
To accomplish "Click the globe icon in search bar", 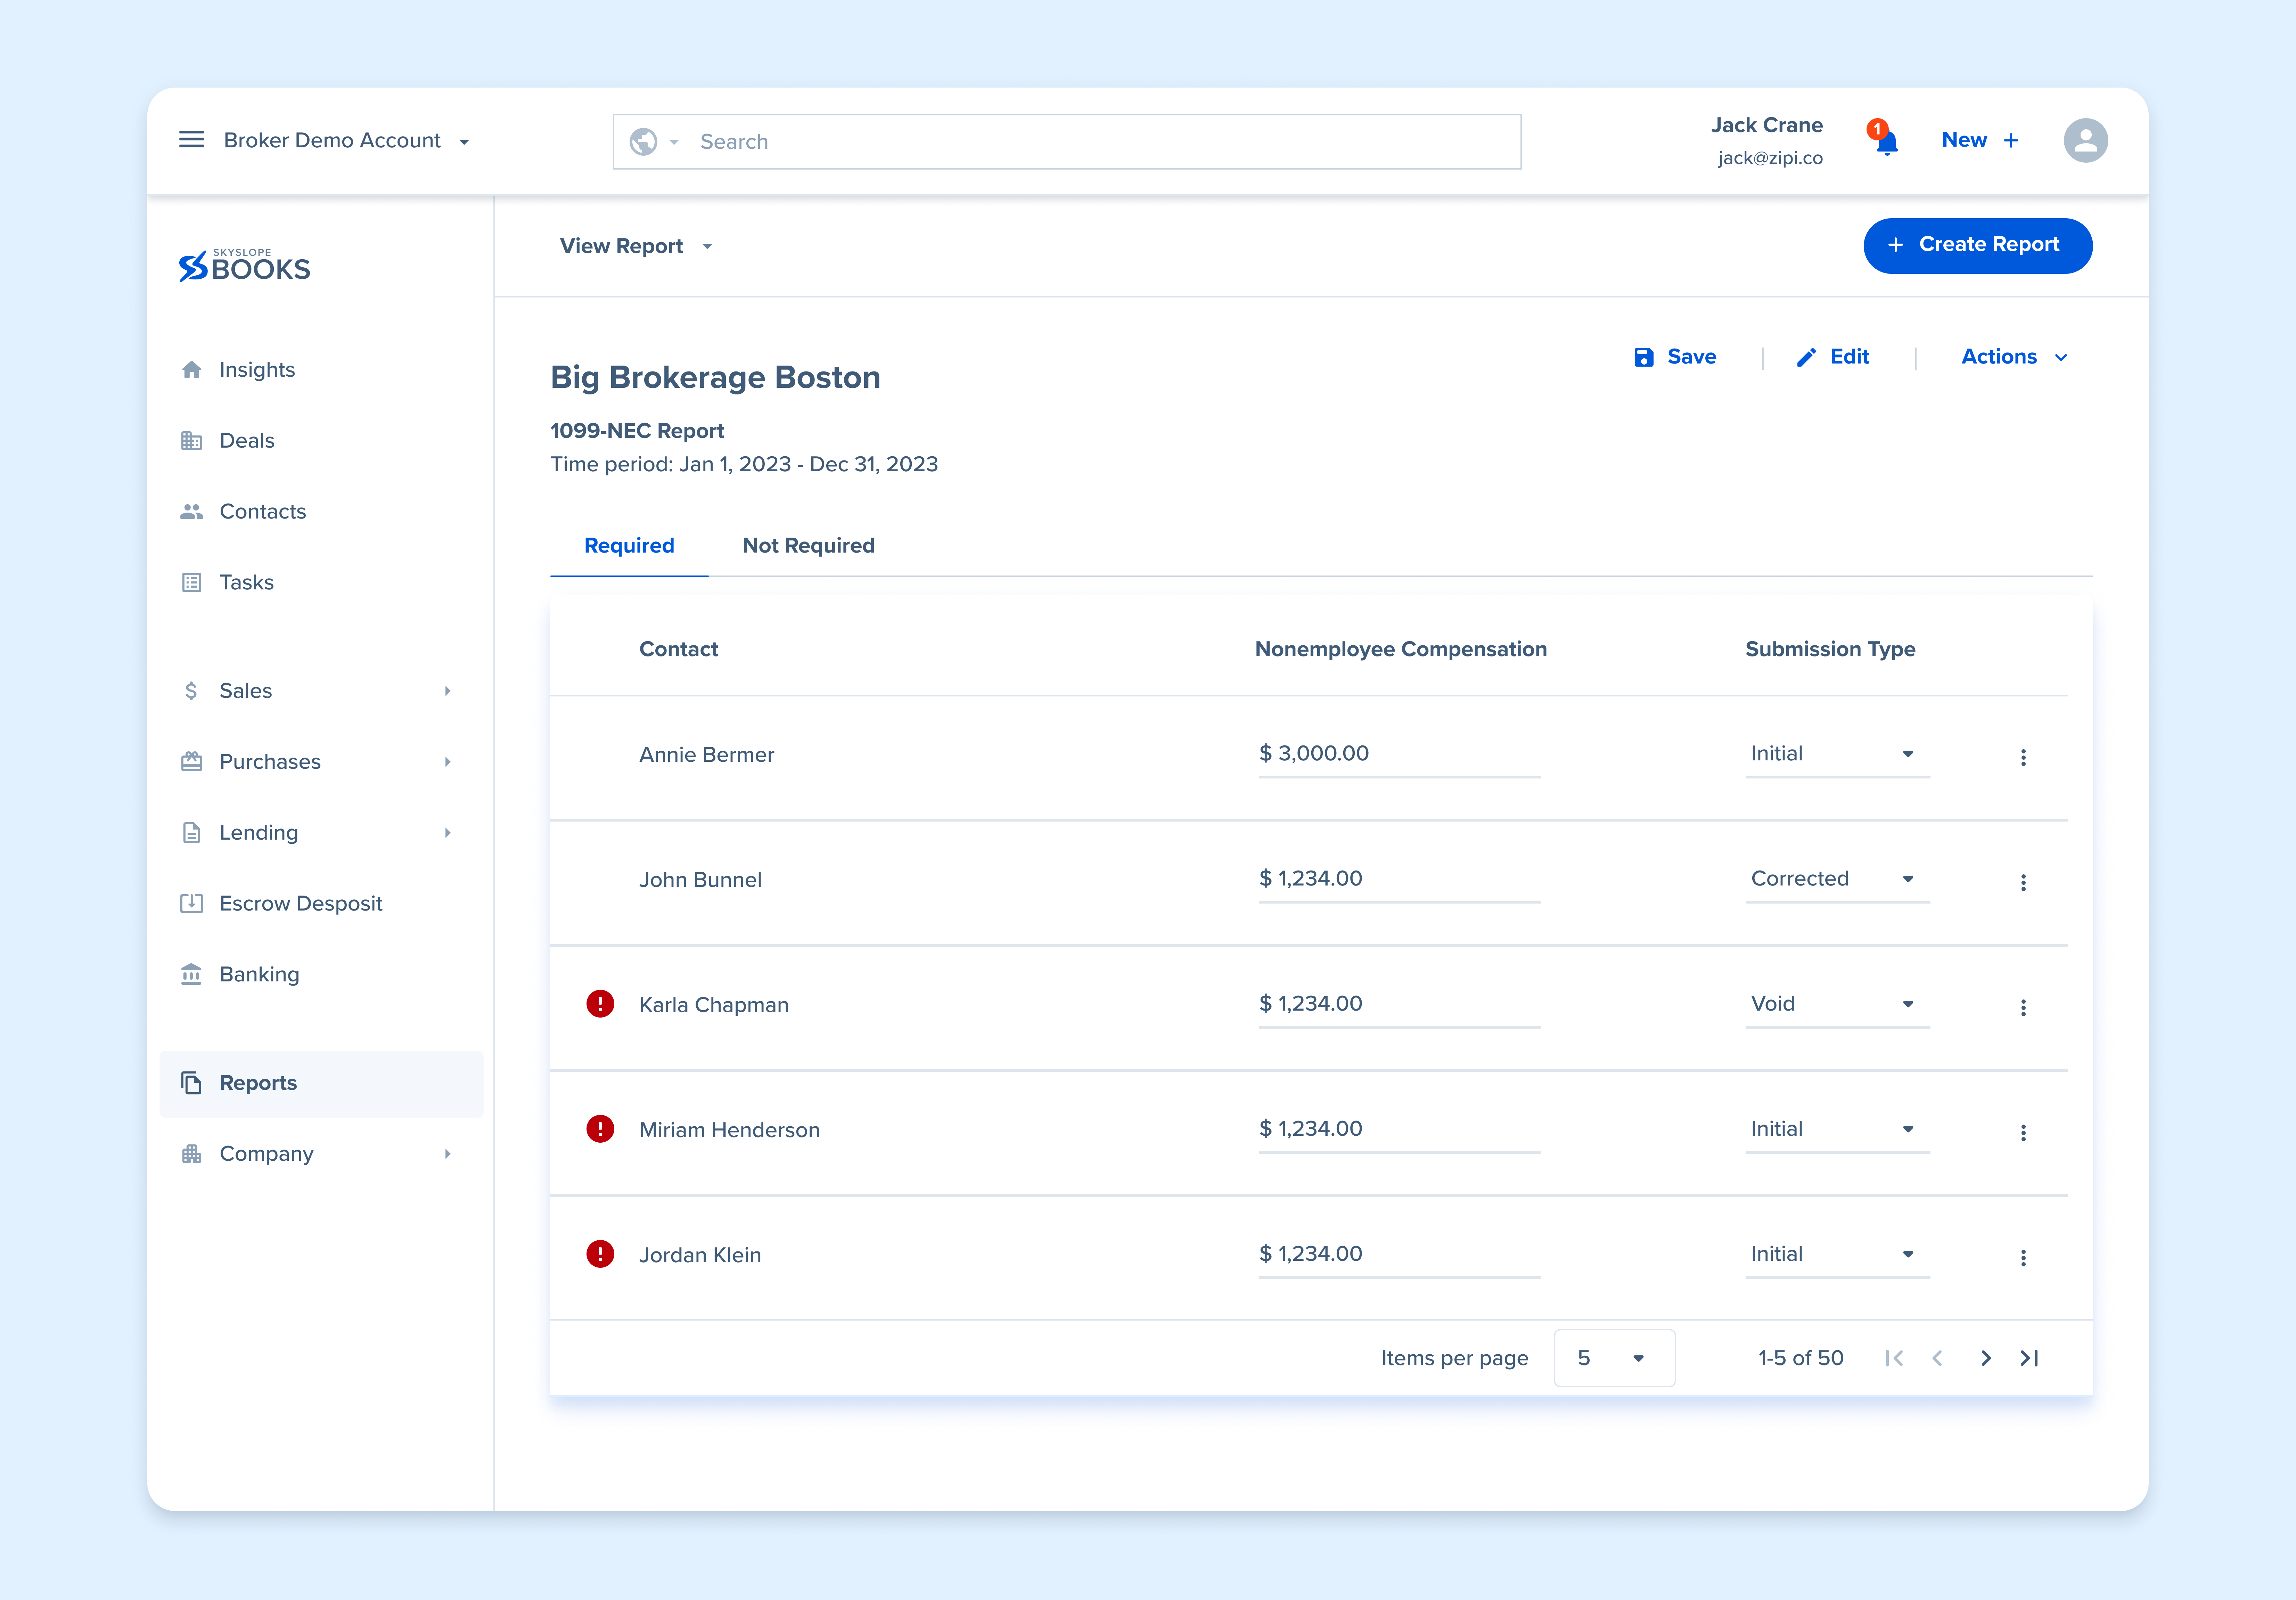I will pos(643,142).
